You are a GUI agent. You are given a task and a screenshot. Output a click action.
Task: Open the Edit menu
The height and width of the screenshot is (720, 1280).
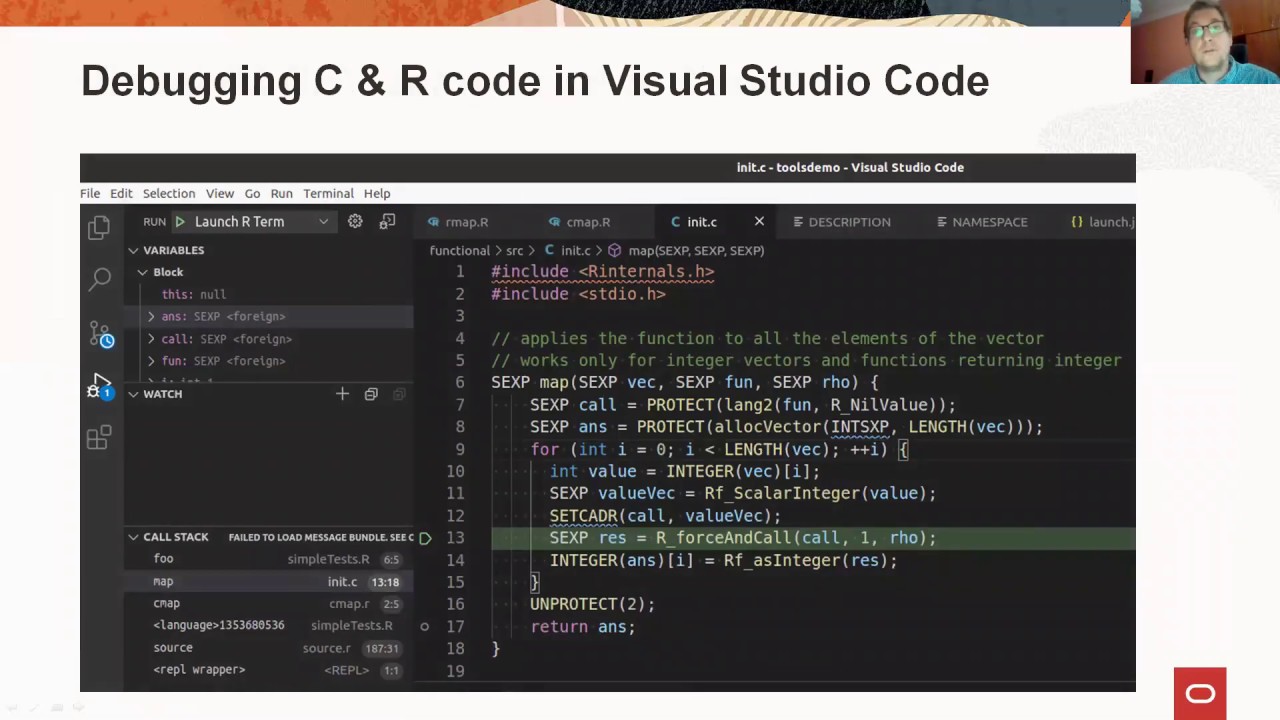[x=121, y=193]
